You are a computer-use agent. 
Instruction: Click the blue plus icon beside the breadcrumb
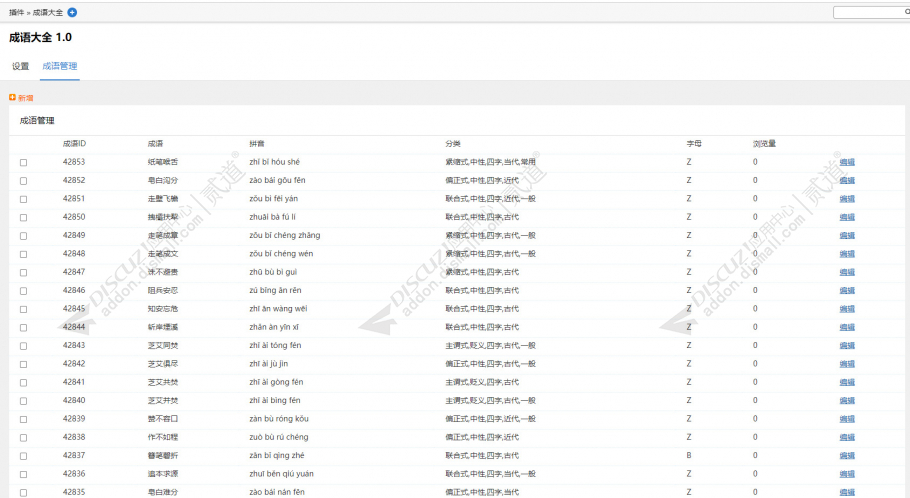tap(73, 12)
